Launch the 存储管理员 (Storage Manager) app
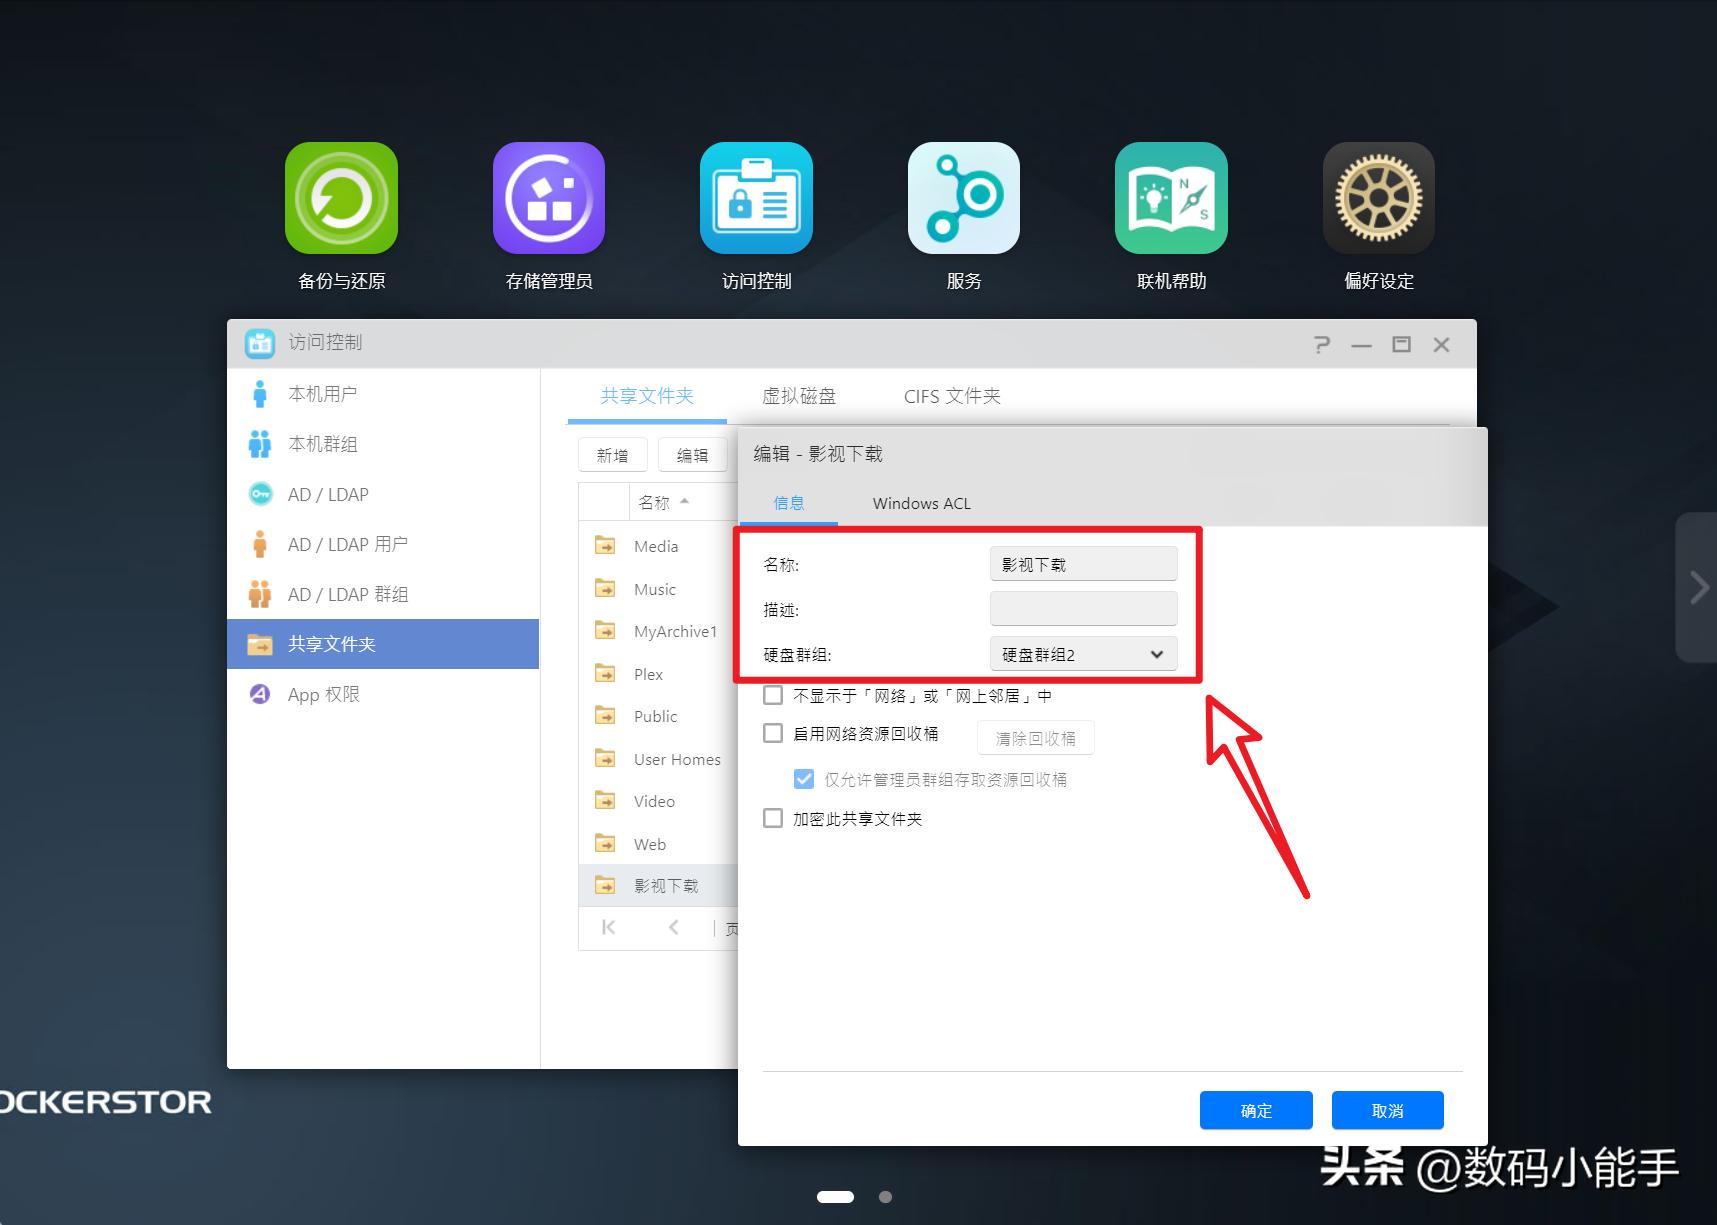1717x1225 pixels. (548, 198)
